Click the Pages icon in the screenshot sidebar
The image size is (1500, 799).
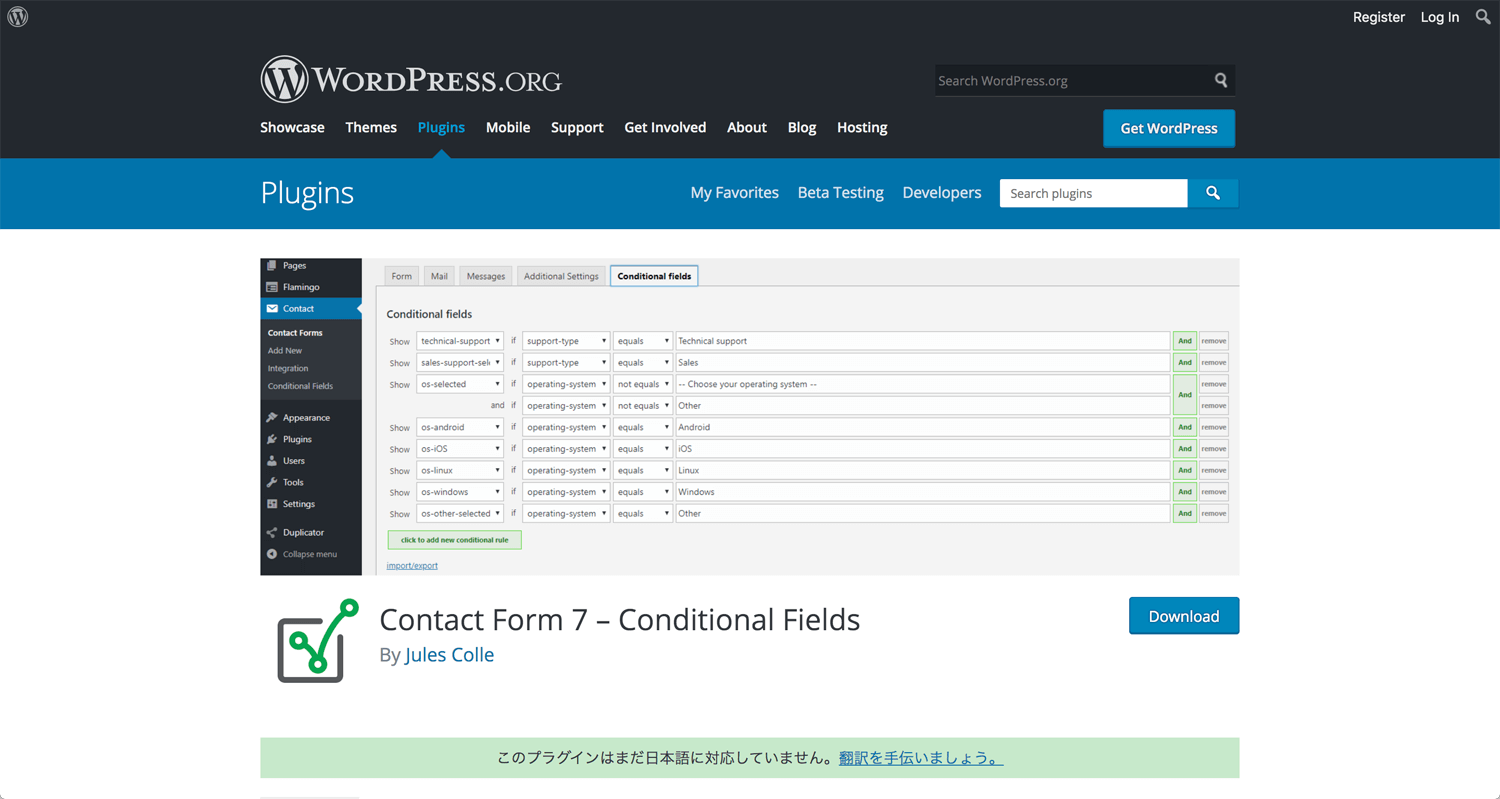point(272,266)
